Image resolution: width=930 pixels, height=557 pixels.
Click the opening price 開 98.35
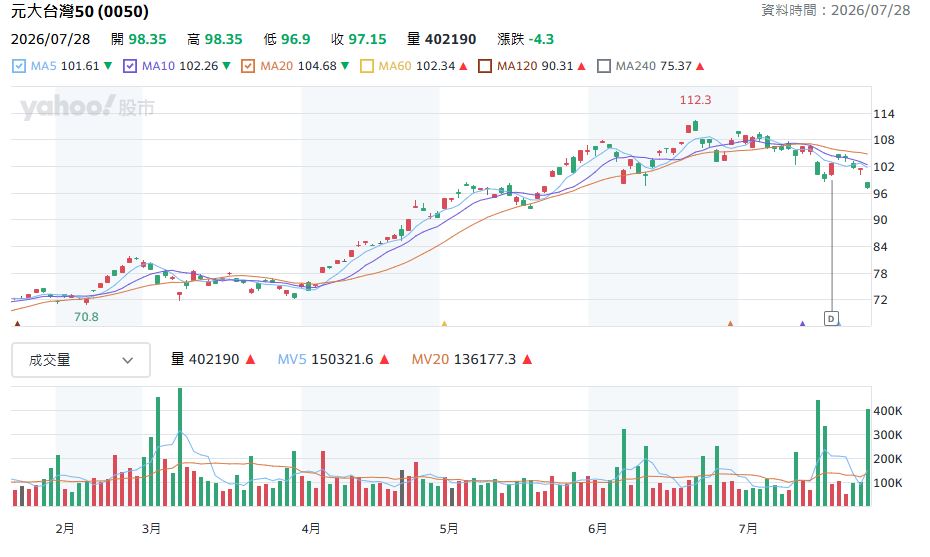(x=138, y=40)
